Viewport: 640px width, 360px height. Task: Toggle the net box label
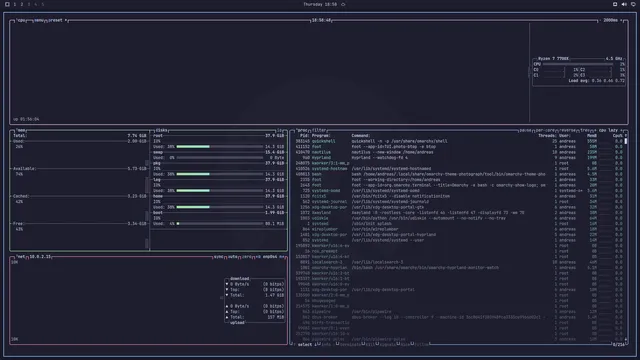21,257
